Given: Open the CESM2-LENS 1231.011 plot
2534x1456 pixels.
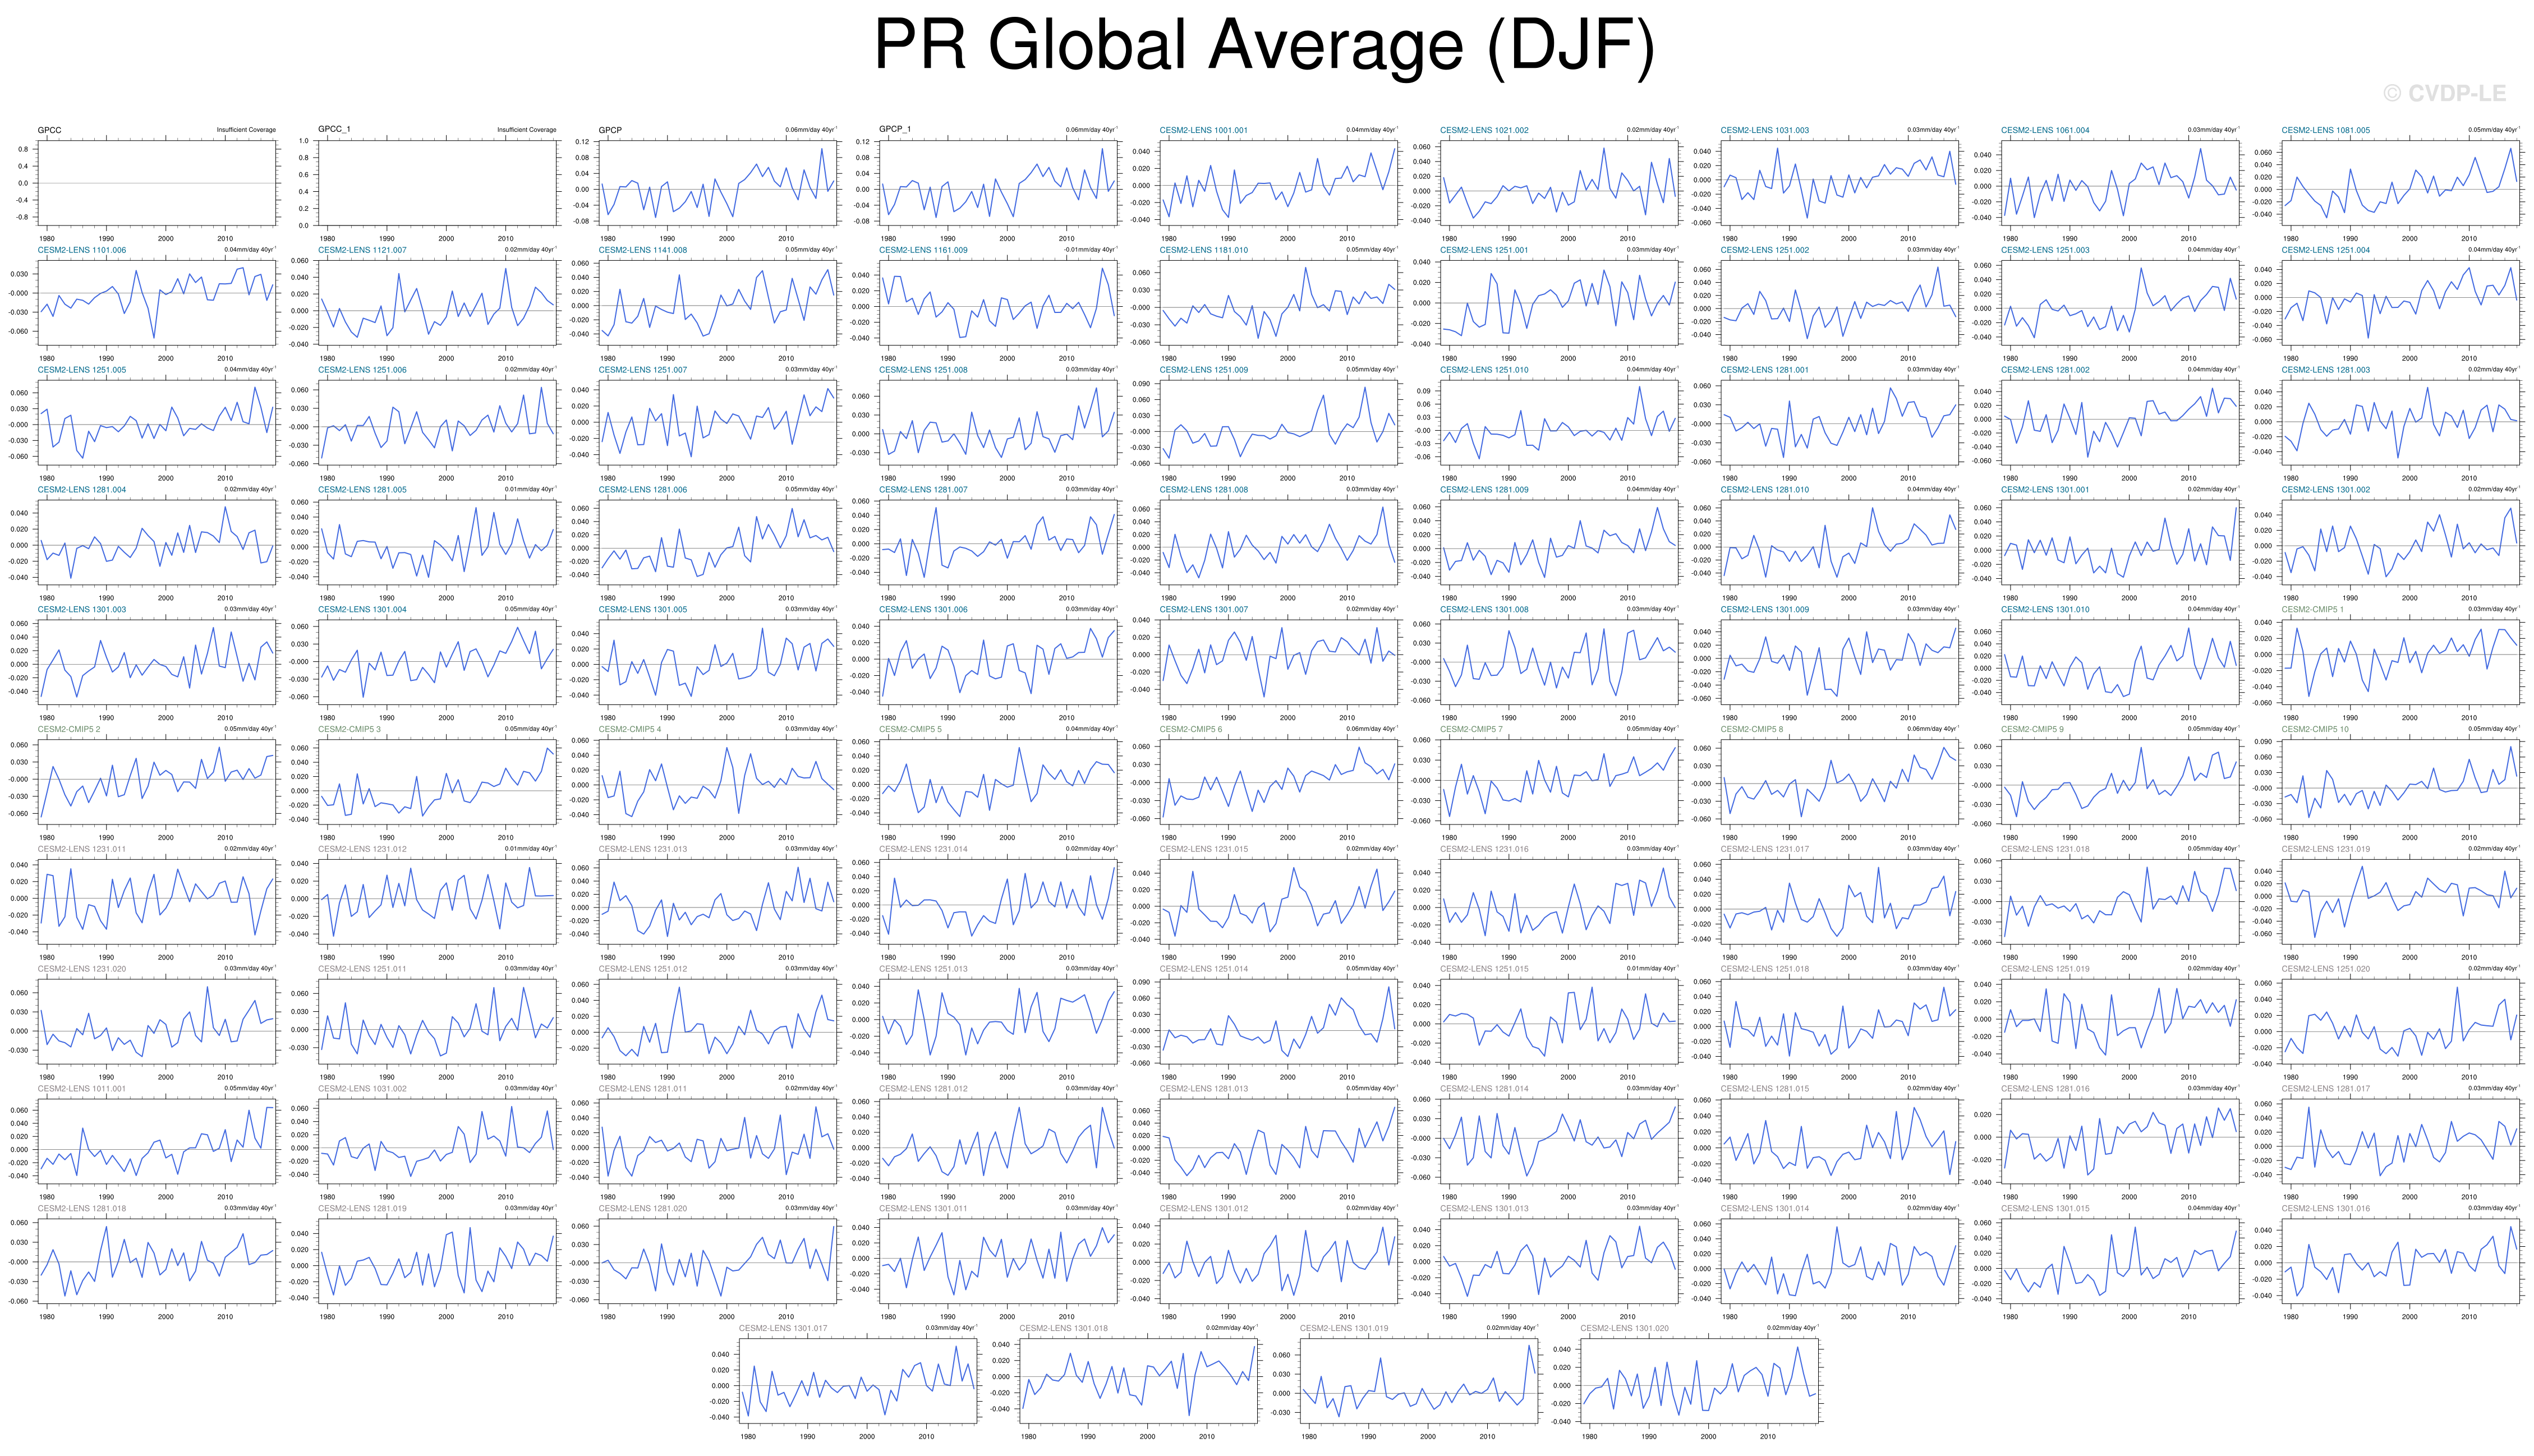Looking at the screenshot, I should 157,901.
